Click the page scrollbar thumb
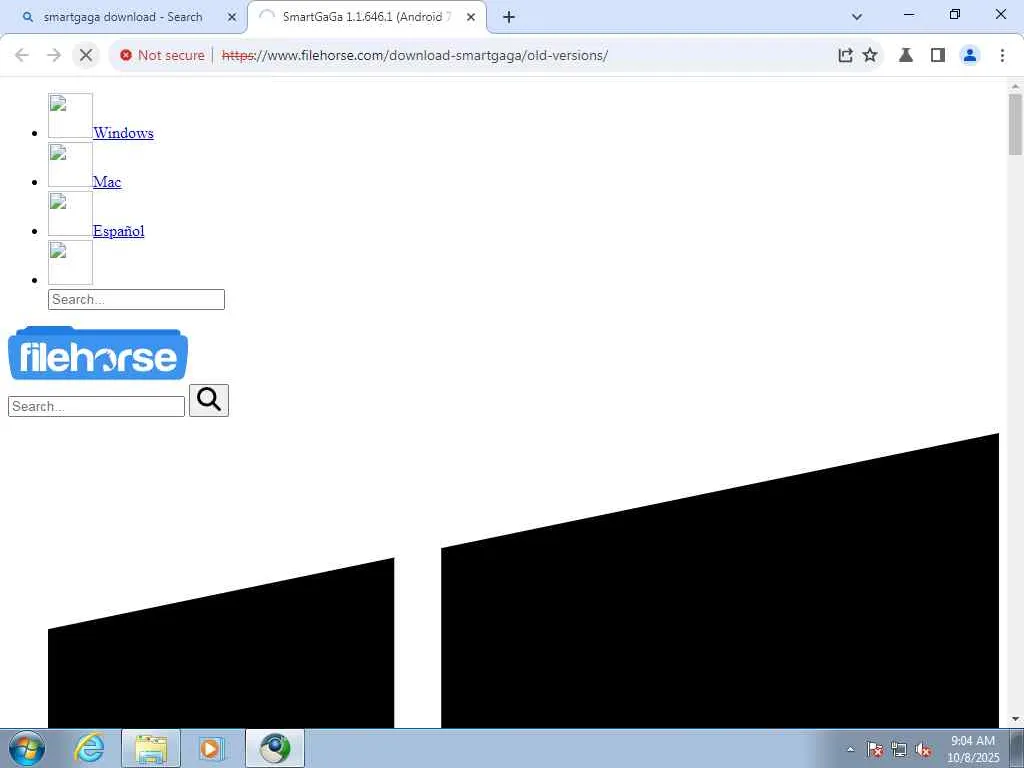 (1015, 124)
